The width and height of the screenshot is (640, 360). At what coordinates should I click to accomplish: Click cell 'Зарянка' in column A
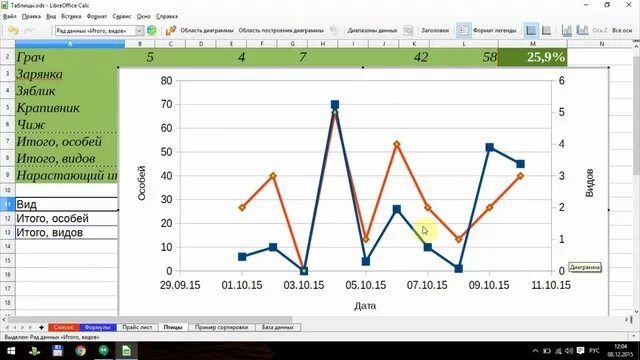[x=67, y=74]
